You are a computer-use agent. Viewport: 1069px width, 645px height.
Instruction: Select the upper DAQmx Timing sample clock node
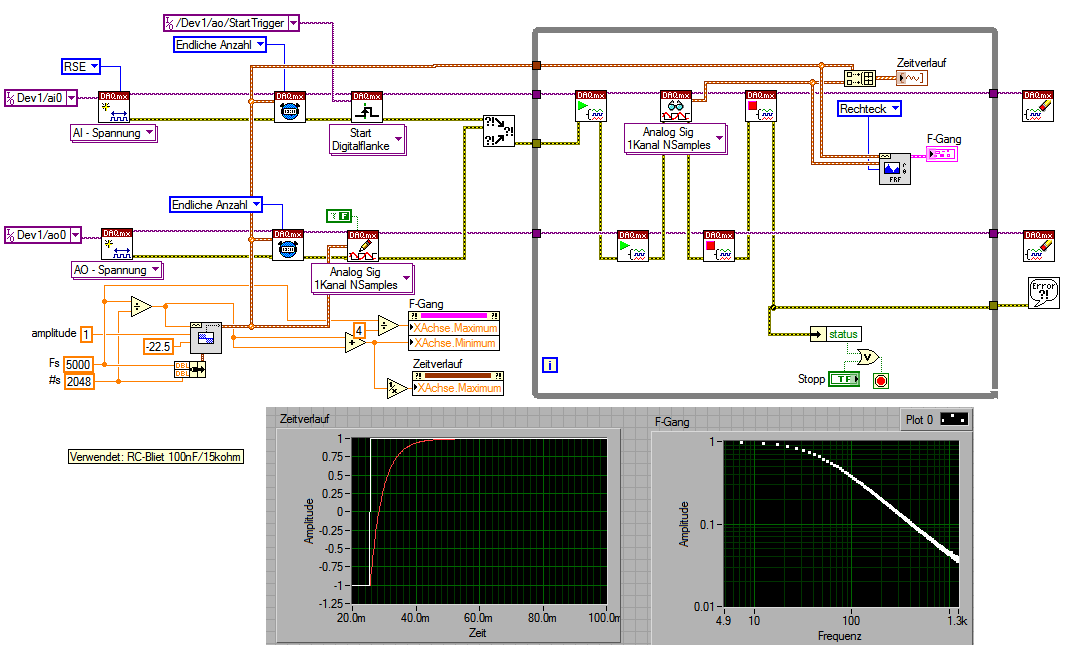pos(290,107)
